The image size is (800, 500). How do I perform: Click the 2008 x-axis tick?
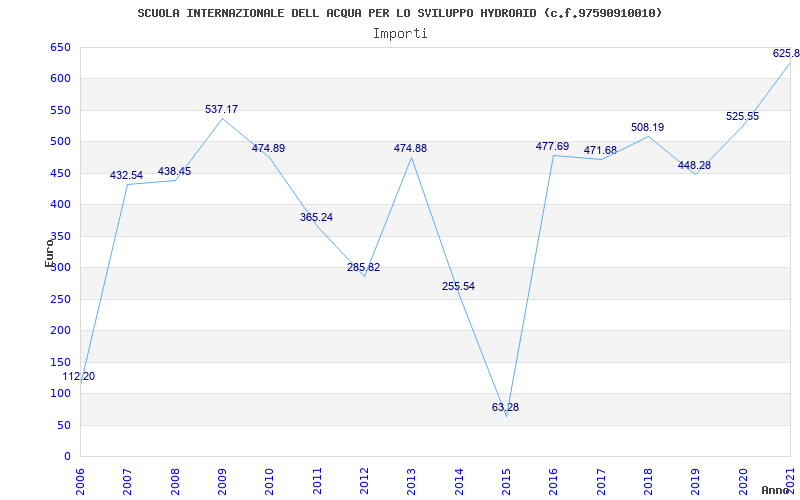pyautogui.click(x=175, y=481)
